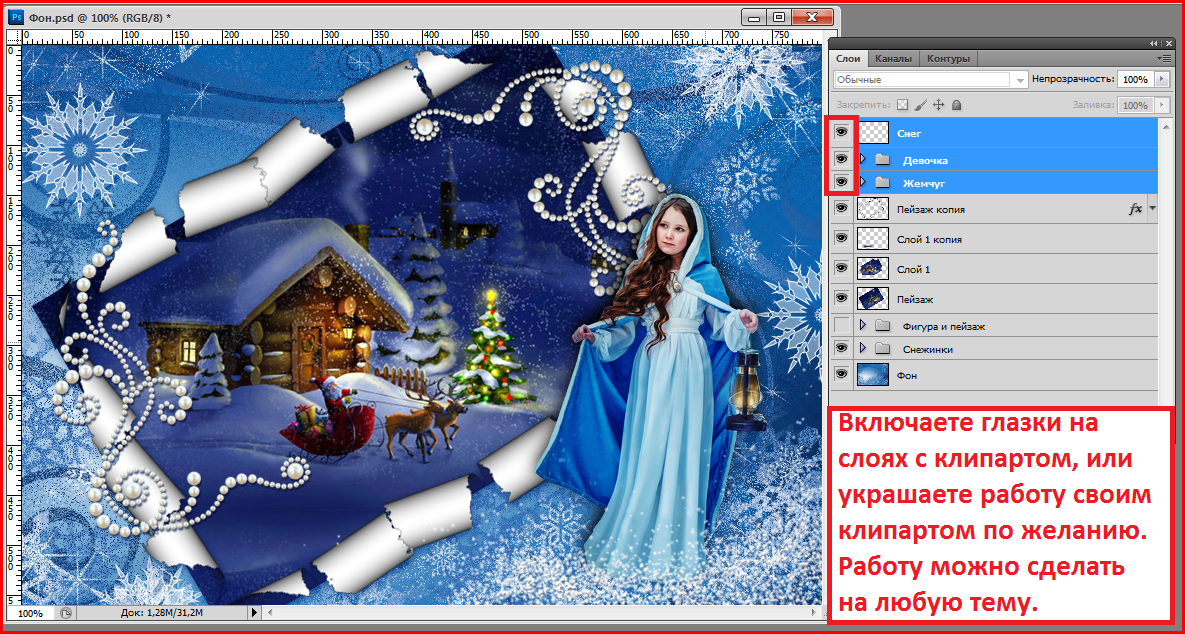The image size is (1185, 634).
Task: Click the Фон layer thumbnail
Action: click(873, 375)
